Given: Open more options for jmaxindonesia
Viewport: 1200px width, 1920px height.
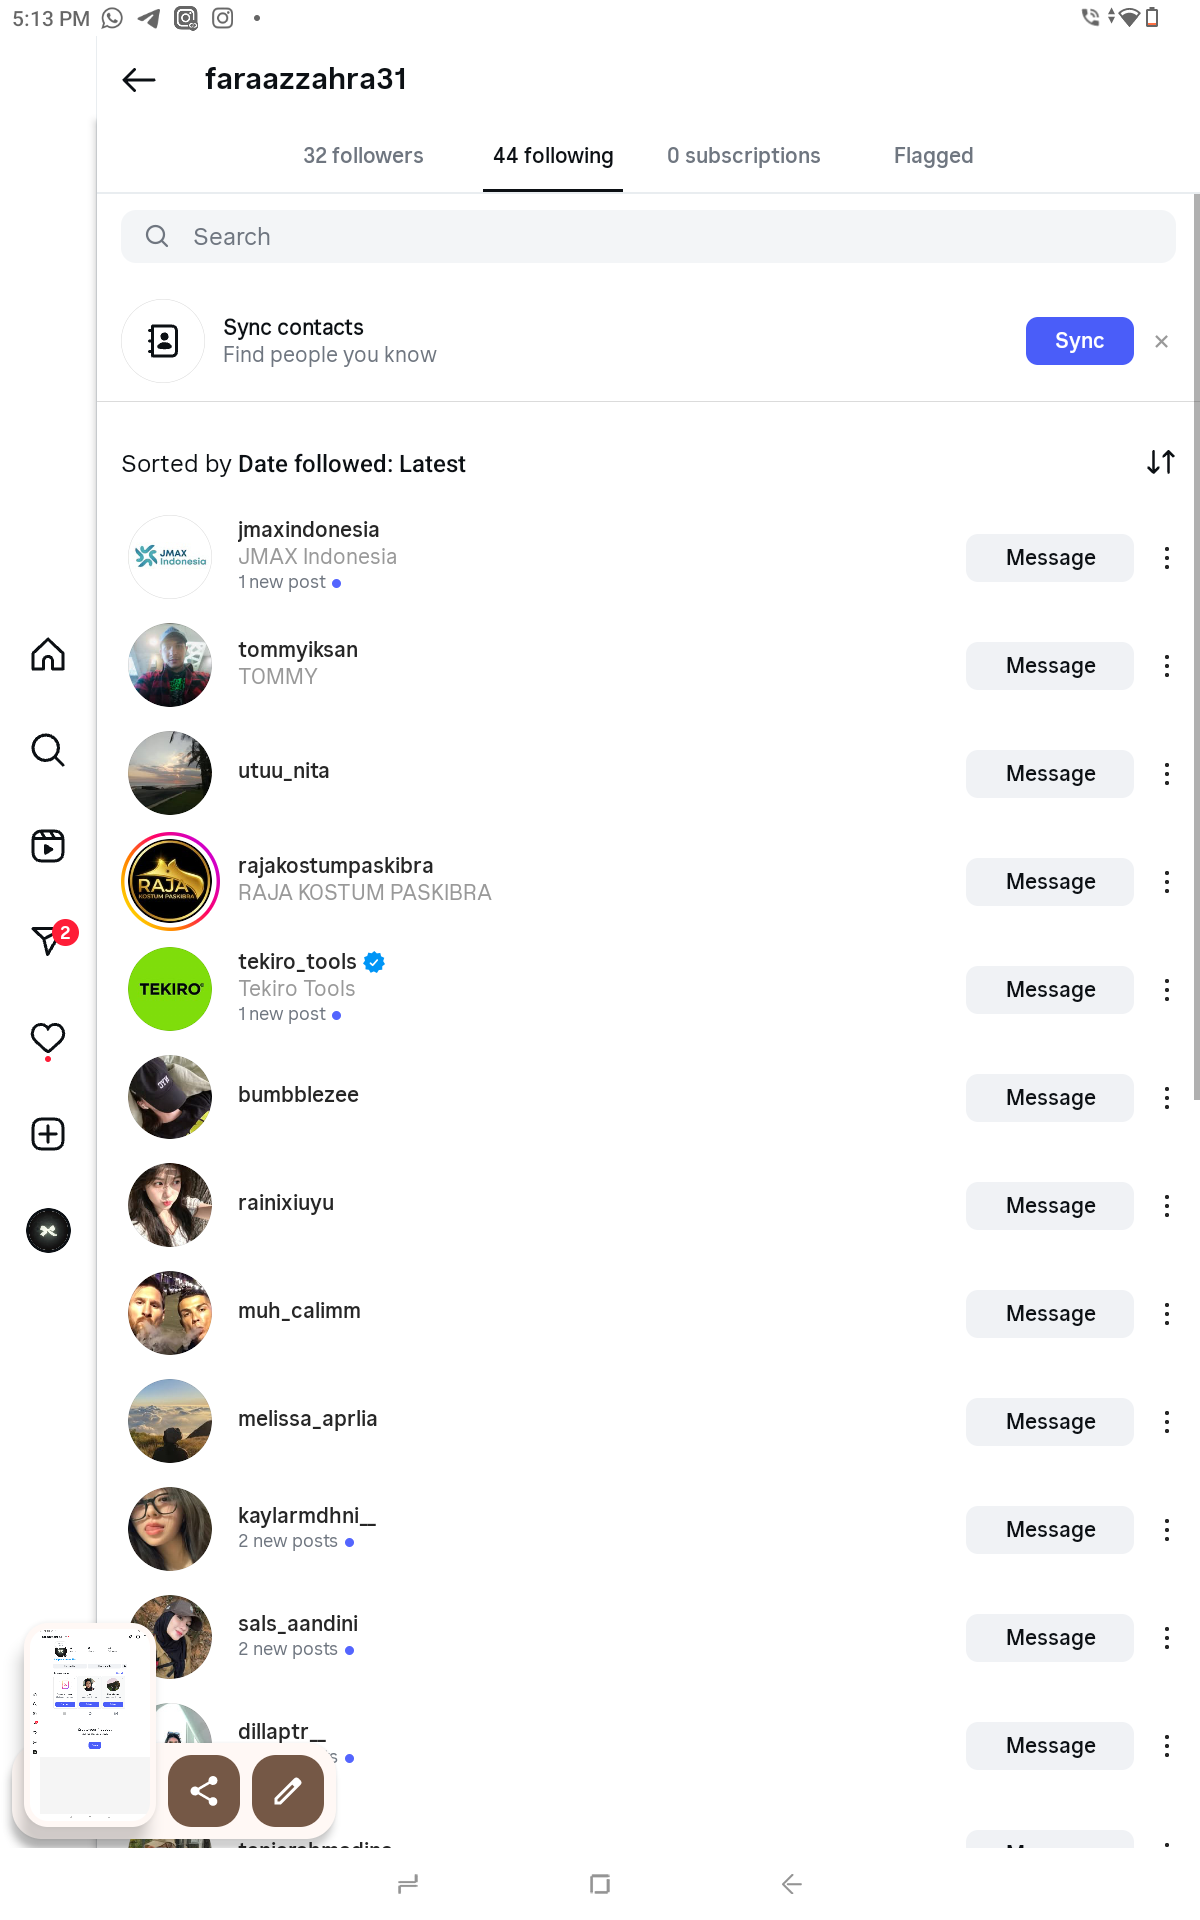Looking at the screenshot, I should coord(1166,558).
